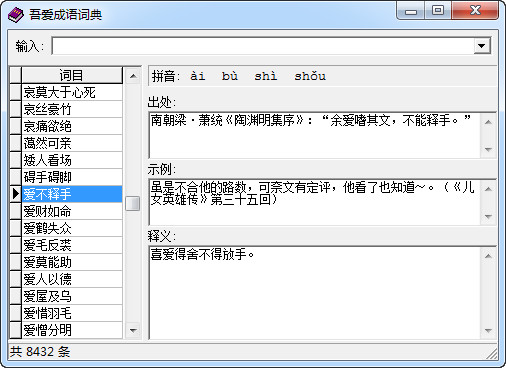Select the entry 蔼然可亲
This screenshot has height=368, width=506.
coord(72,143)
